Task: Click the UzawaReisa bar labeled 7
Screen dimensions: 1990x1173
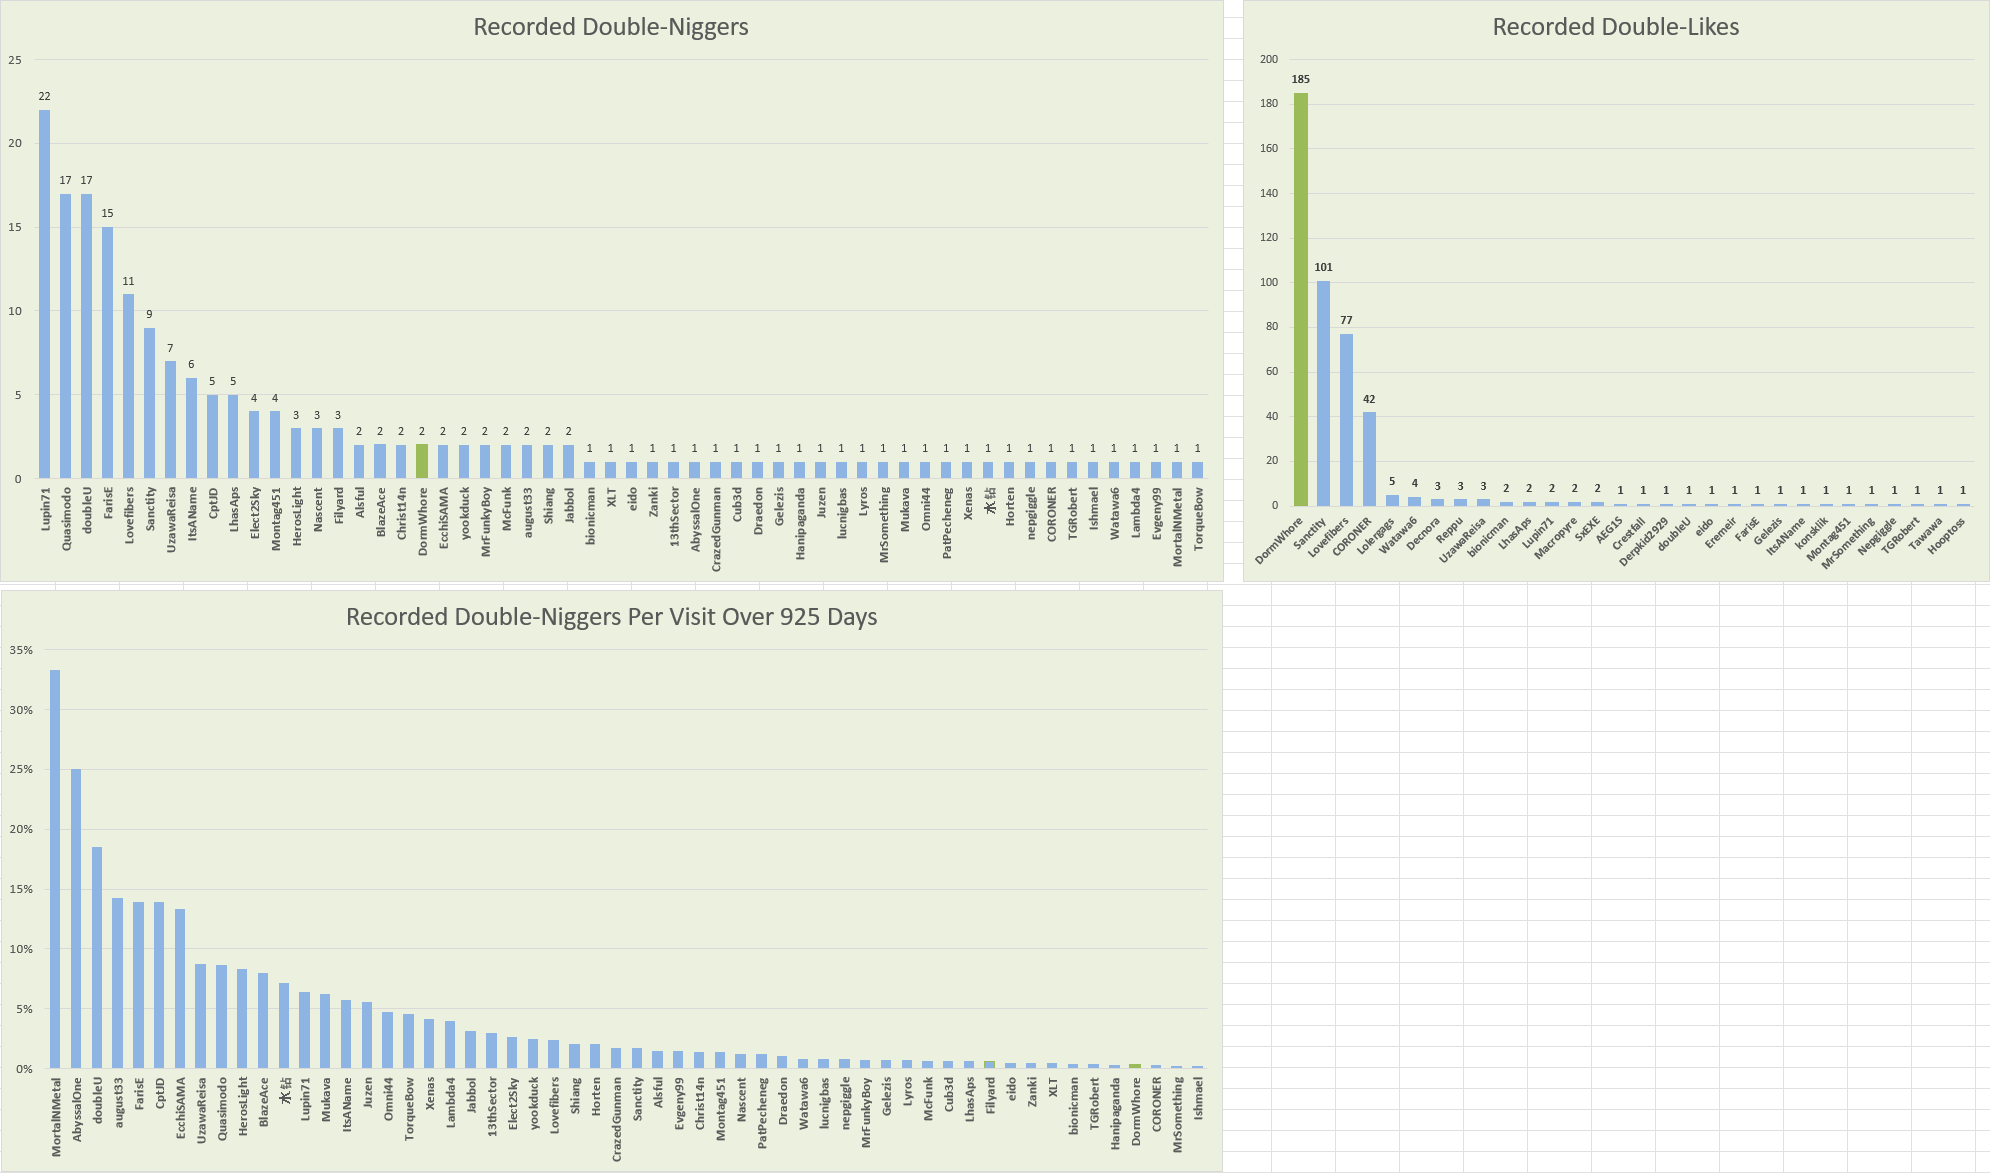Action: pyautogui.click(x=170, y=420)
